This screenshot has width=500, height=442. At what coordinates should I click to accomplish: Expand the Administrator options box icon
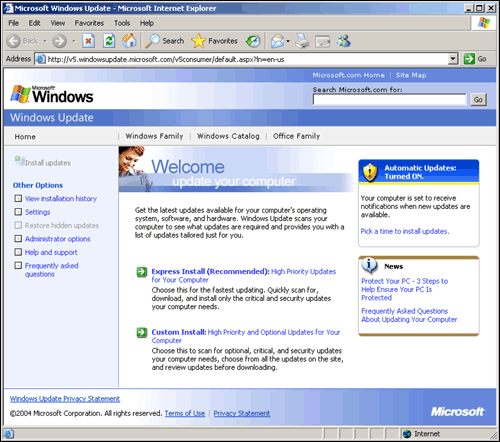(18, 239)
